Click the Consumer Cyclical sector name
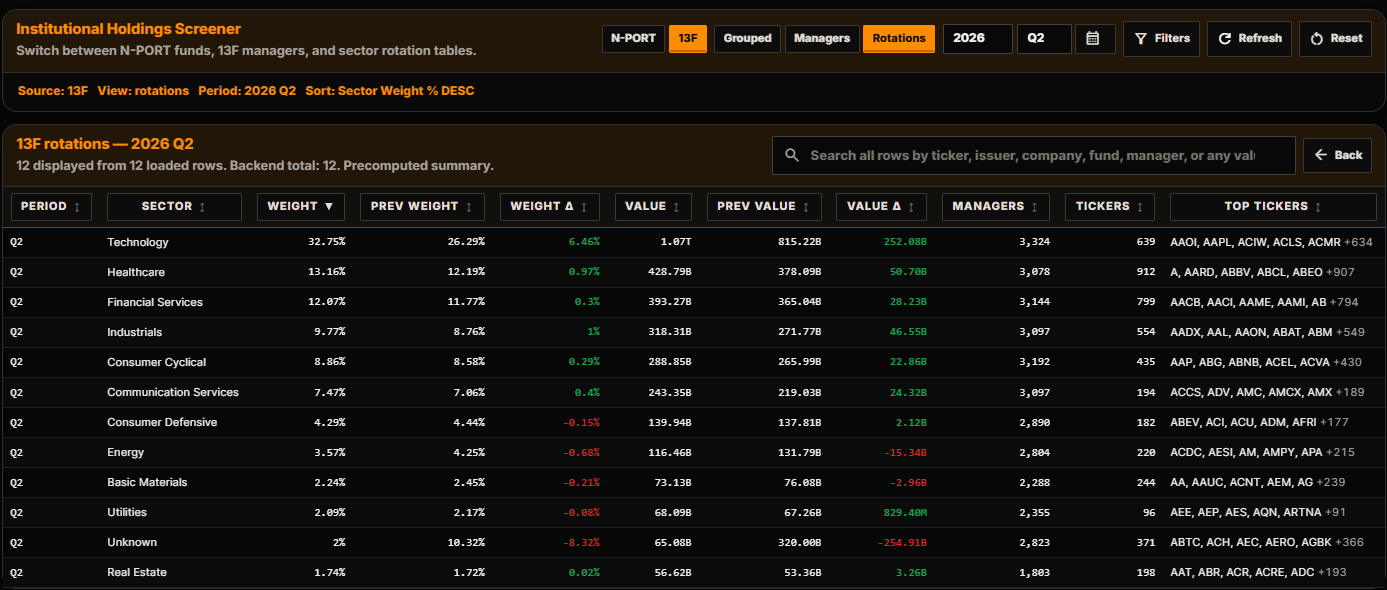 pyautogui.click(x=157, y=362)
